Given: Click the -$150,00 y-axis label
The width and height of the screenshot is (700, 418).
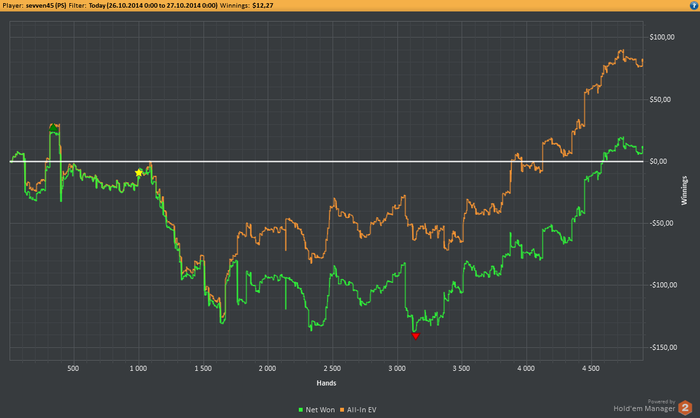Looking at the screenshot, I should tap(663, 347).
